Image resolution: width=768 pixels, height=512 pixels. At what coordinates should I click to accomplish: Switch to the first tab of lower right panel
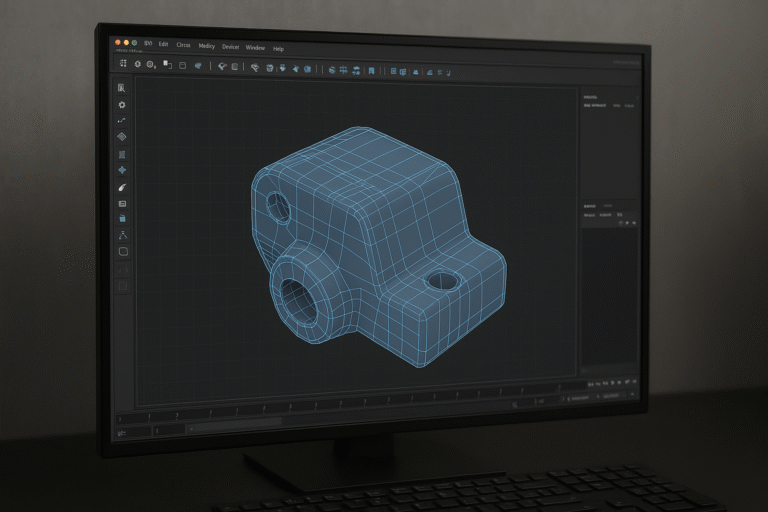click(x=589, y=206)
